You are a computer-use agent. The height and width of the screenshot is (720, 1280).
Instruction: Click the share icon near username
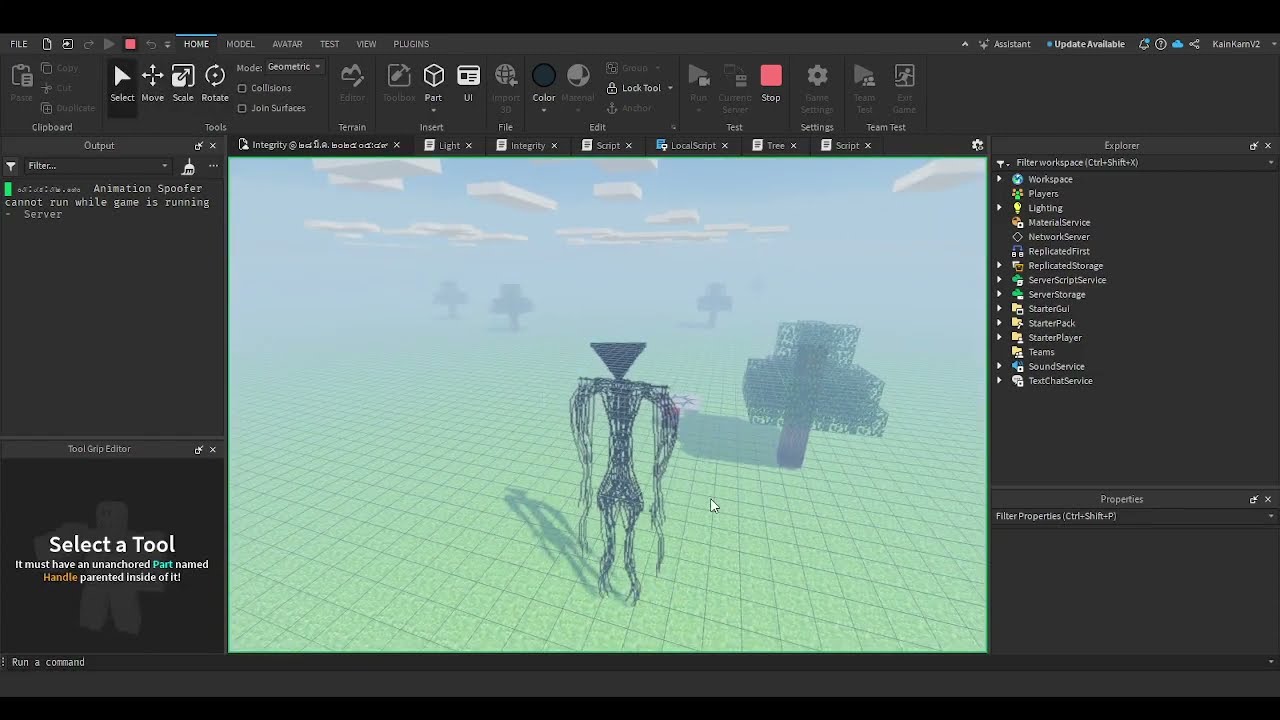pyautogui.click(x=1193, y=44)
